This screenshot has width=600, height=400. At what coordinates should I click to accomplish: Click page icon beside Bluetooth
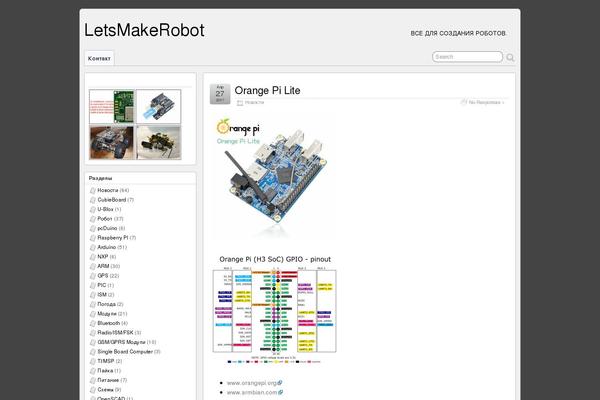coord(93,323)
